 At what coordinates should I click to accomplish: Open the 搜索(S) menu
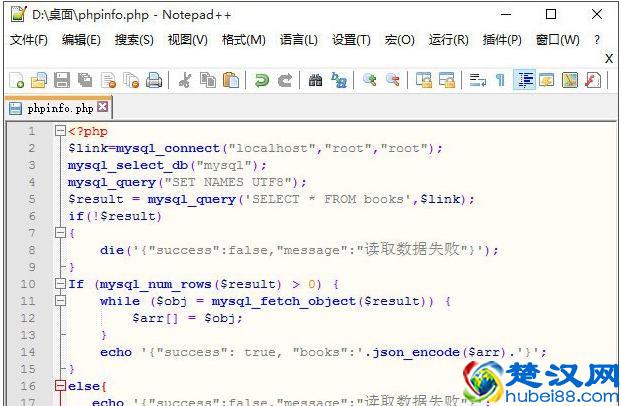tap(134, 40)
